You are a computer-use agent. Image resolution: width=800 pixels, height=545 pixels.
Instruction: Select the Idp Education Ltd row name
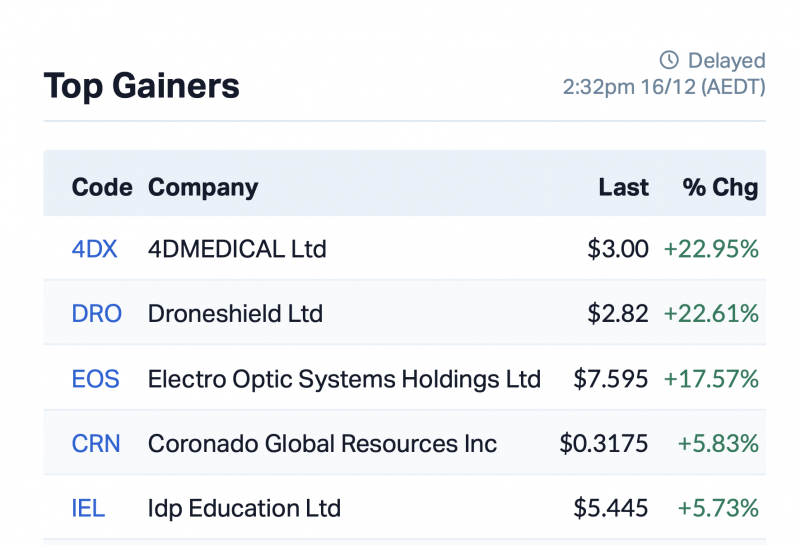pyautogui.click(x=244, y=508)
